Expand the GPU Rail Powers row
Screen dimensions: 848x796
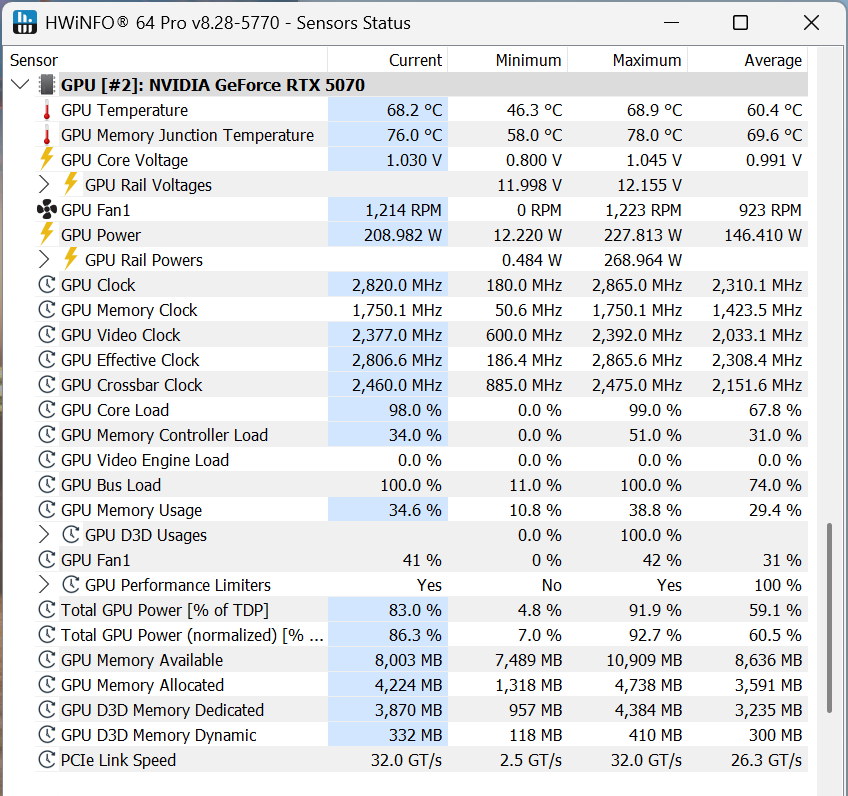click(x=44, y=260)
